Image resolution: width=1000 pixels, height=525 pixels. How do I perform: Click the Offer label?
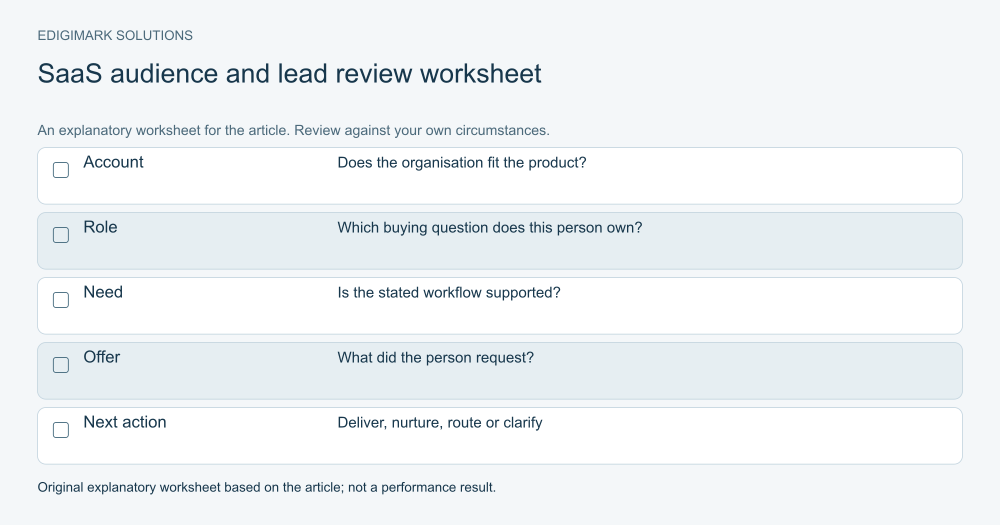pyautogui.click(x=101, y=357)
